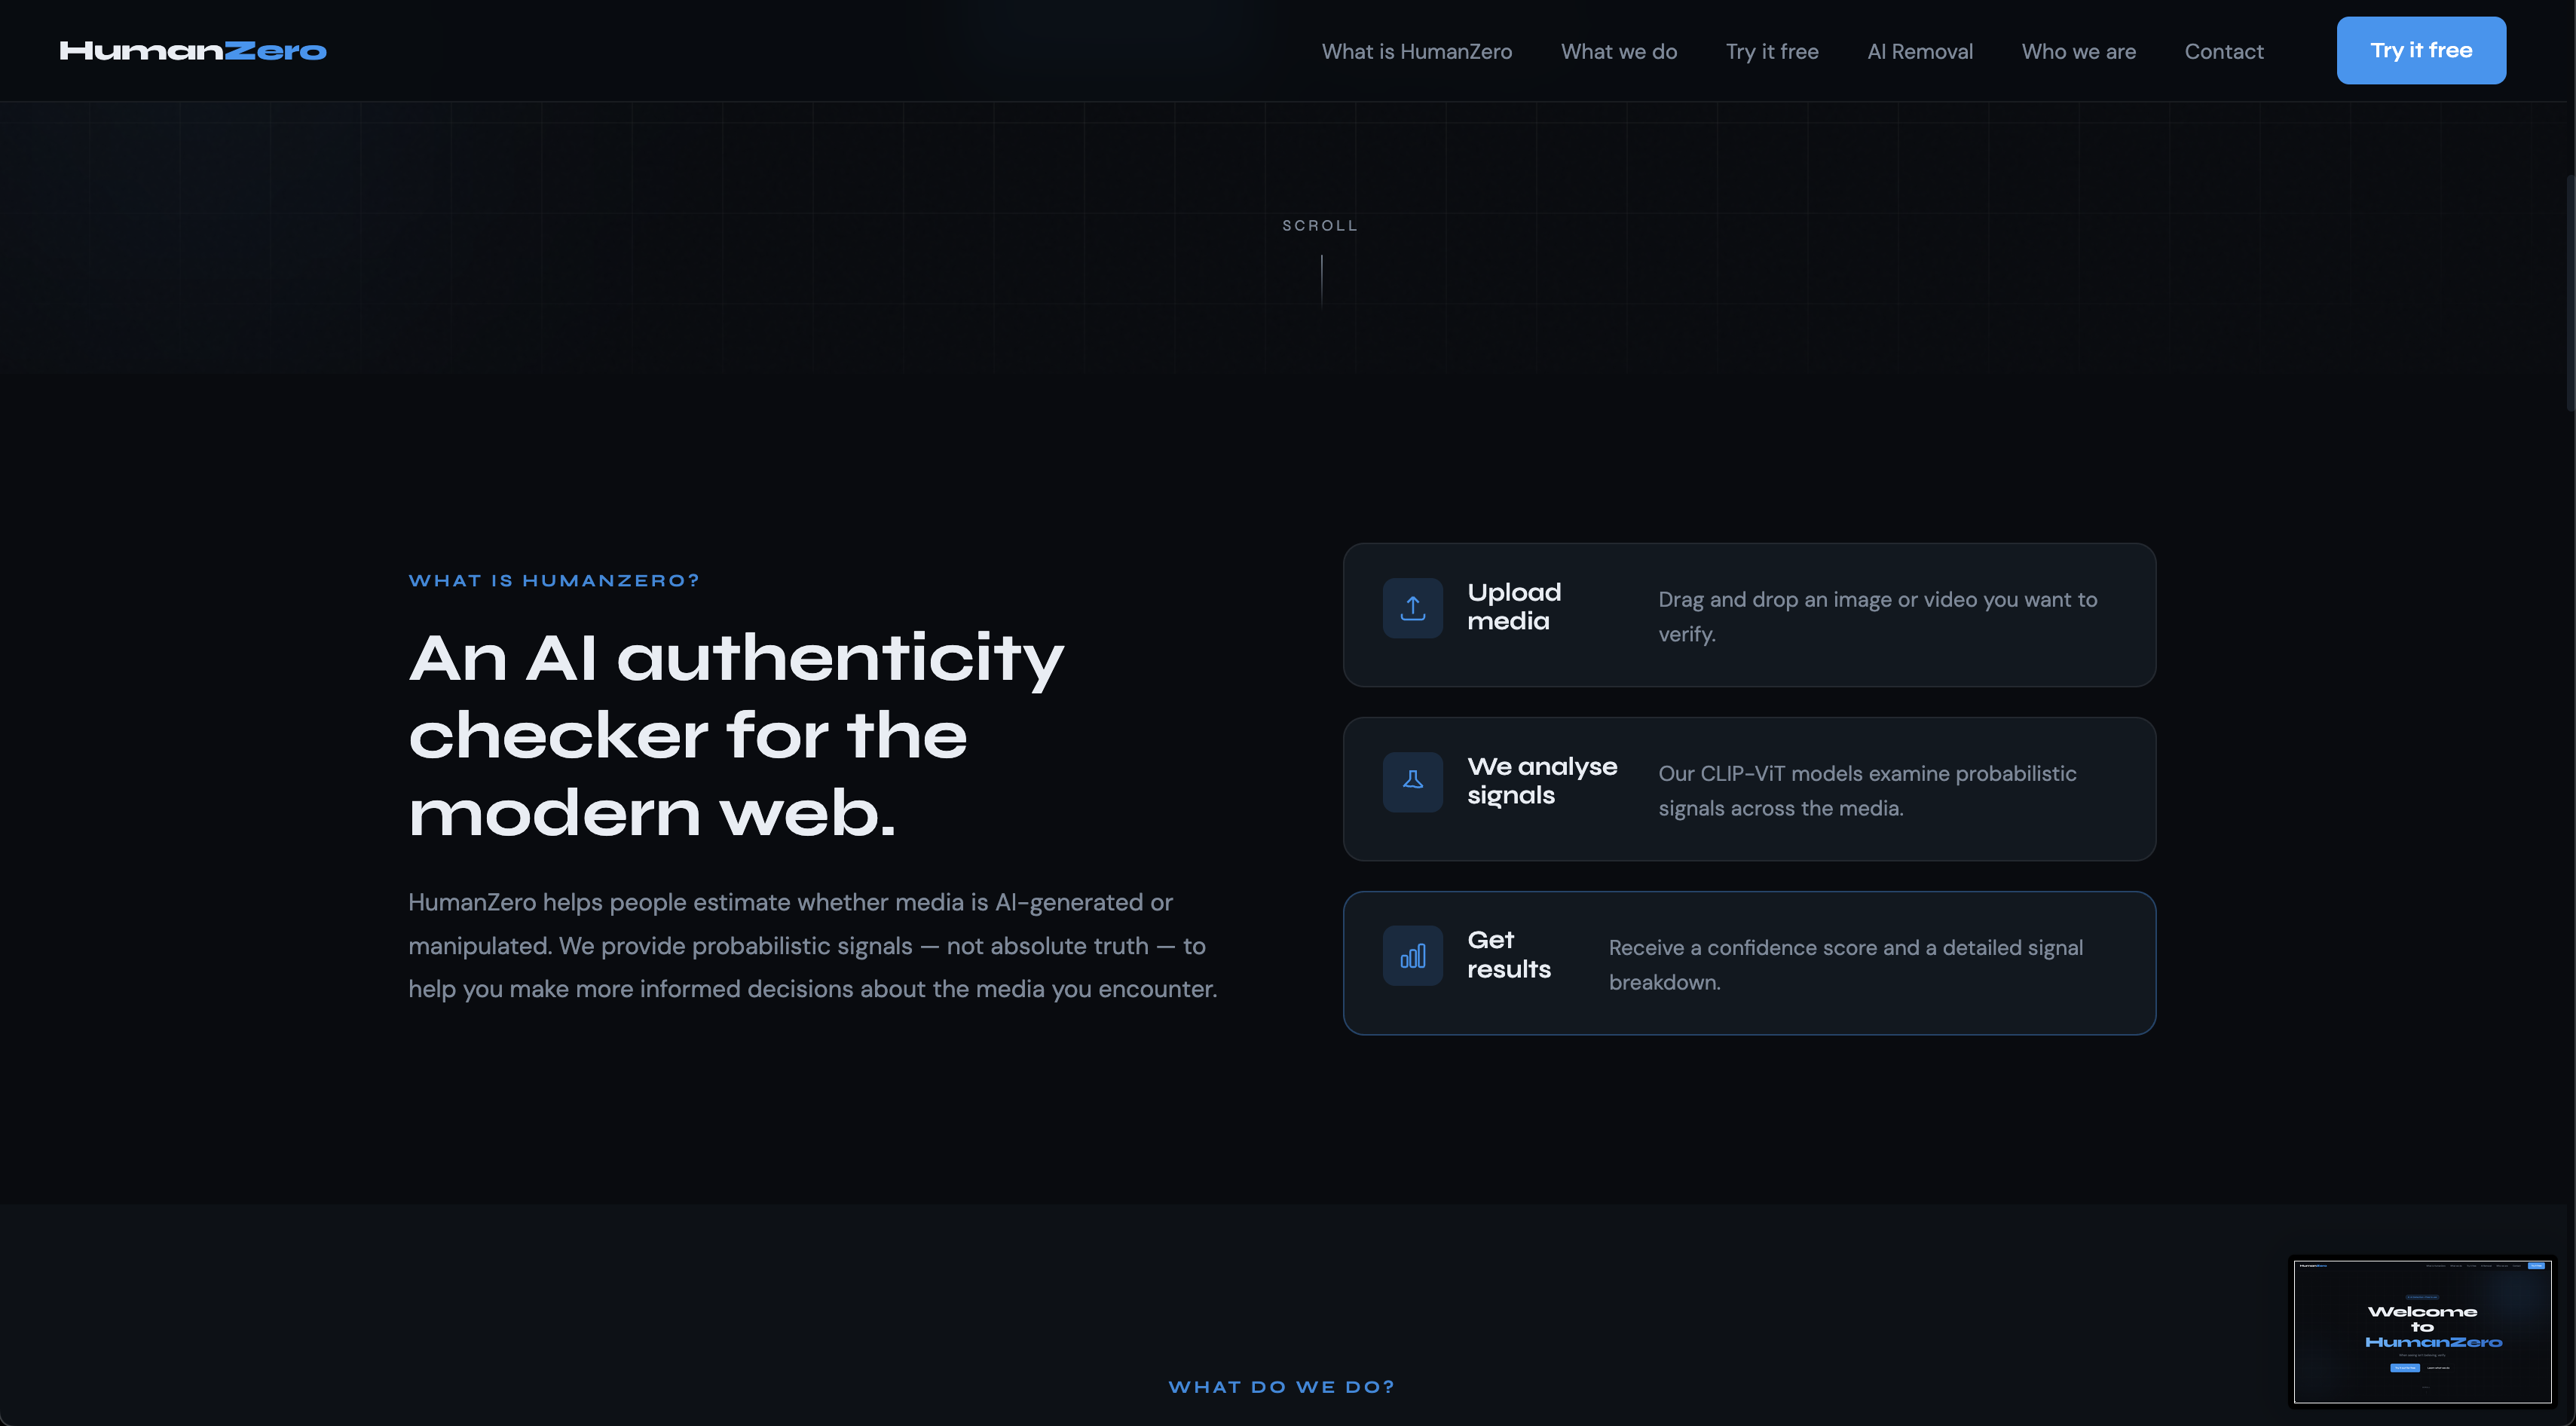Screen dimensions: 2576x1426
Task: Select the We analyse signals card
Action: click(1748, 789)
